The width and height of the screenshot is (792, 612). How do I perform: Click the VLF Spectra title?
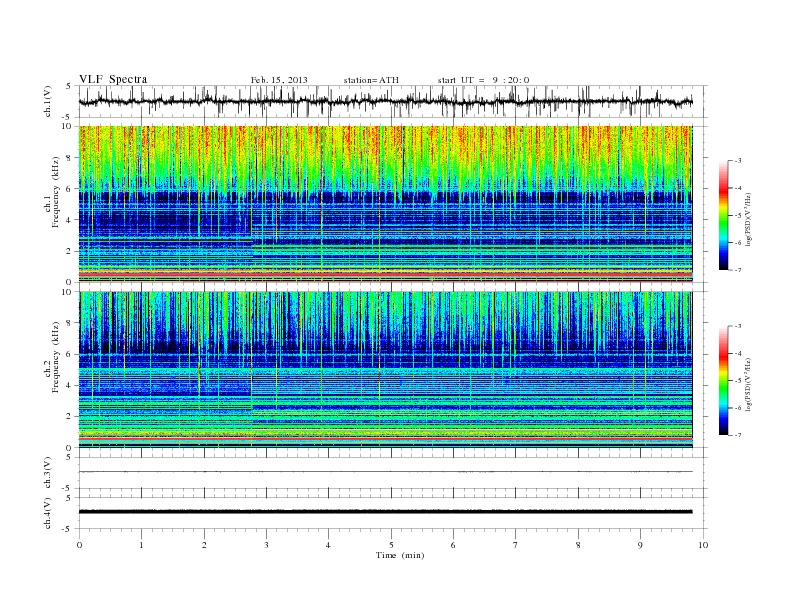[x=113, y=79]
